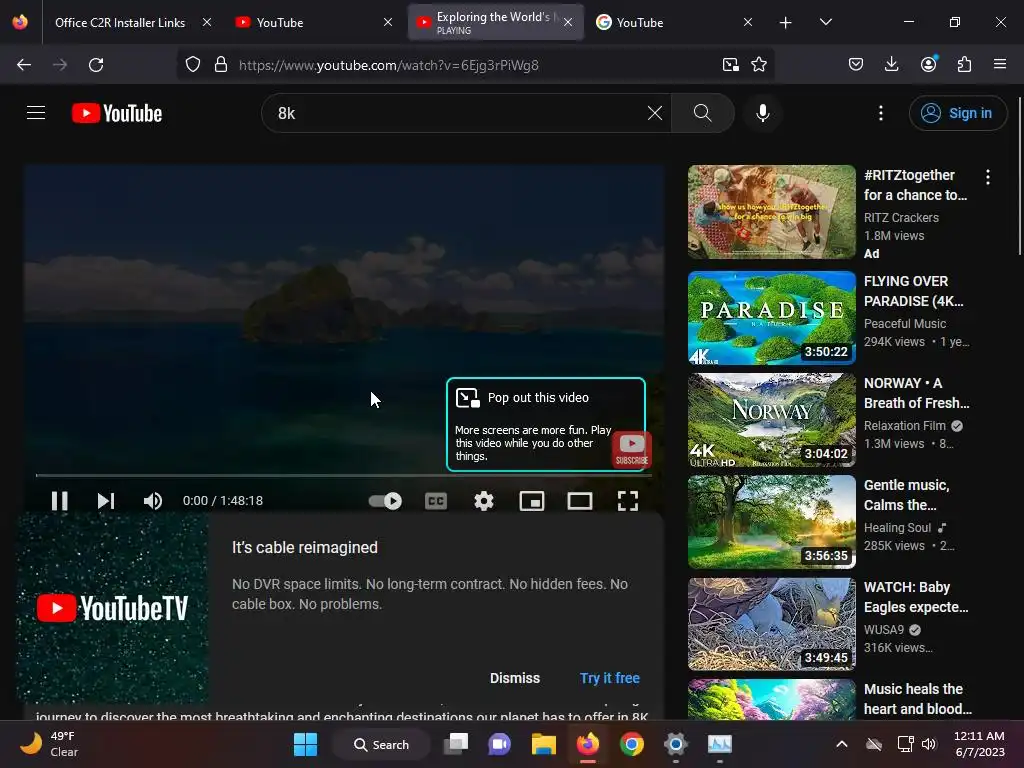Open RITZ Crackers ad thumbnail

pyautogui.click(x=771, y=212)
